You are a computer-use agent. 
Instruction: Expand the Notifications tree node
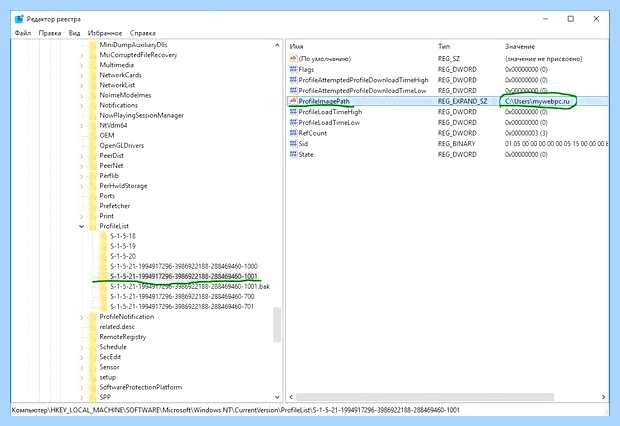[81, 106]
